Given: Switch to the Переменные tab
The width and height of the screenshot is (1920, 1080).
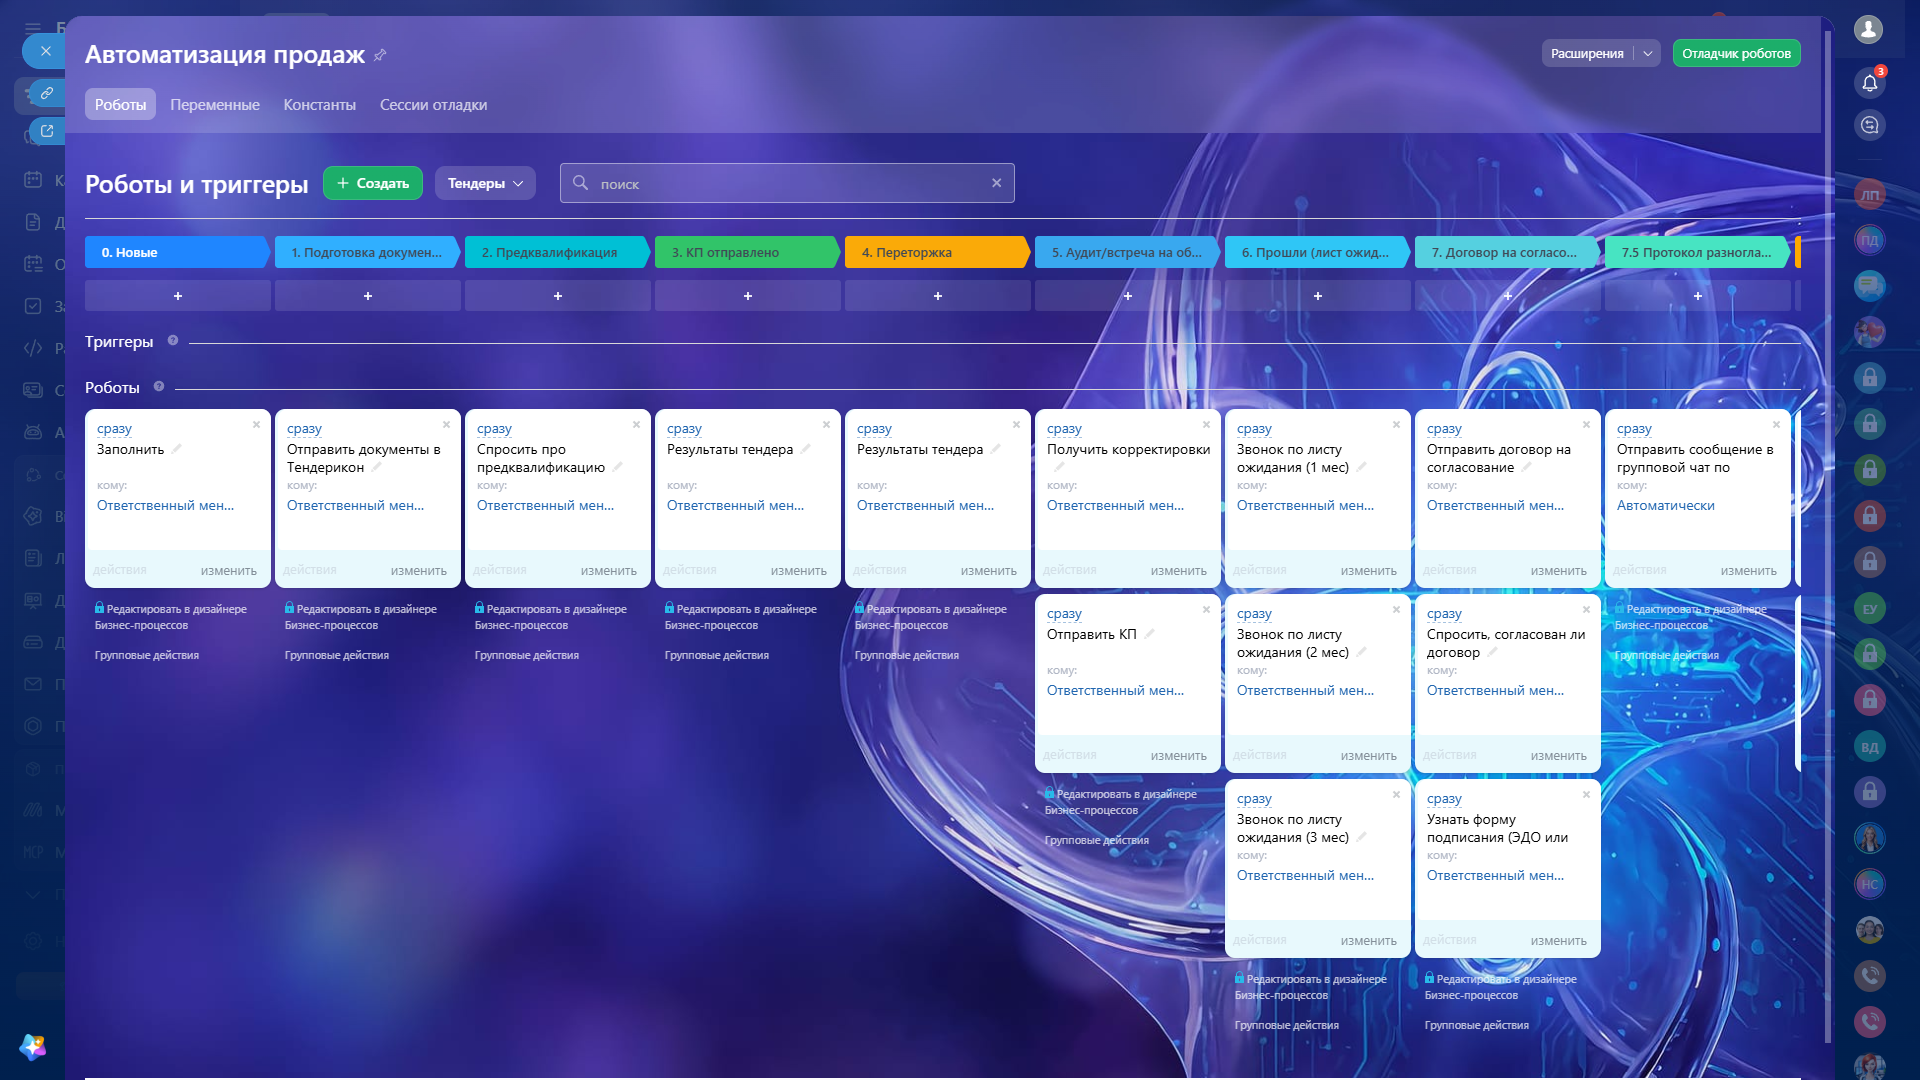Looking at the screenshot, I should click(215, 105).
